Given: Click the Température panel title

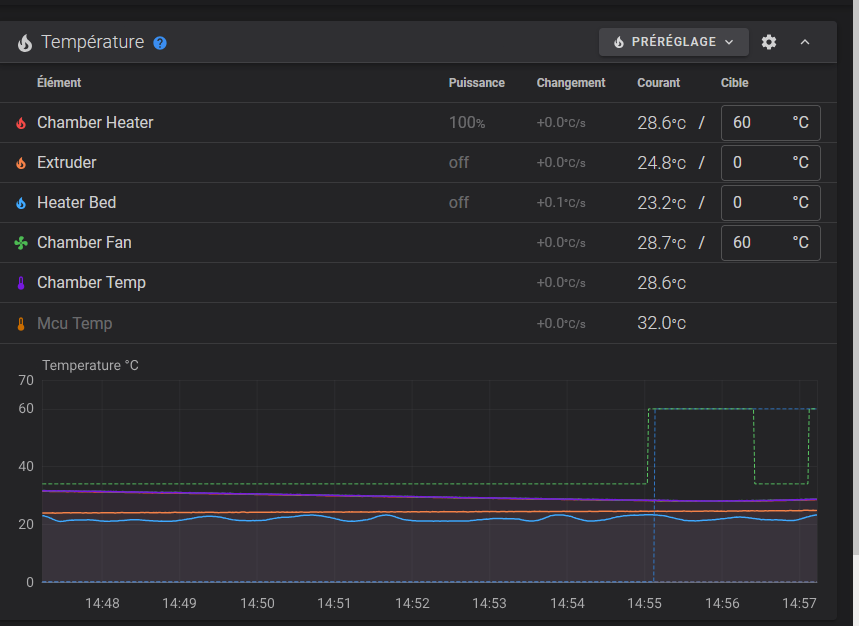Looking at the screenshot, I should click(x=93, y=42).
